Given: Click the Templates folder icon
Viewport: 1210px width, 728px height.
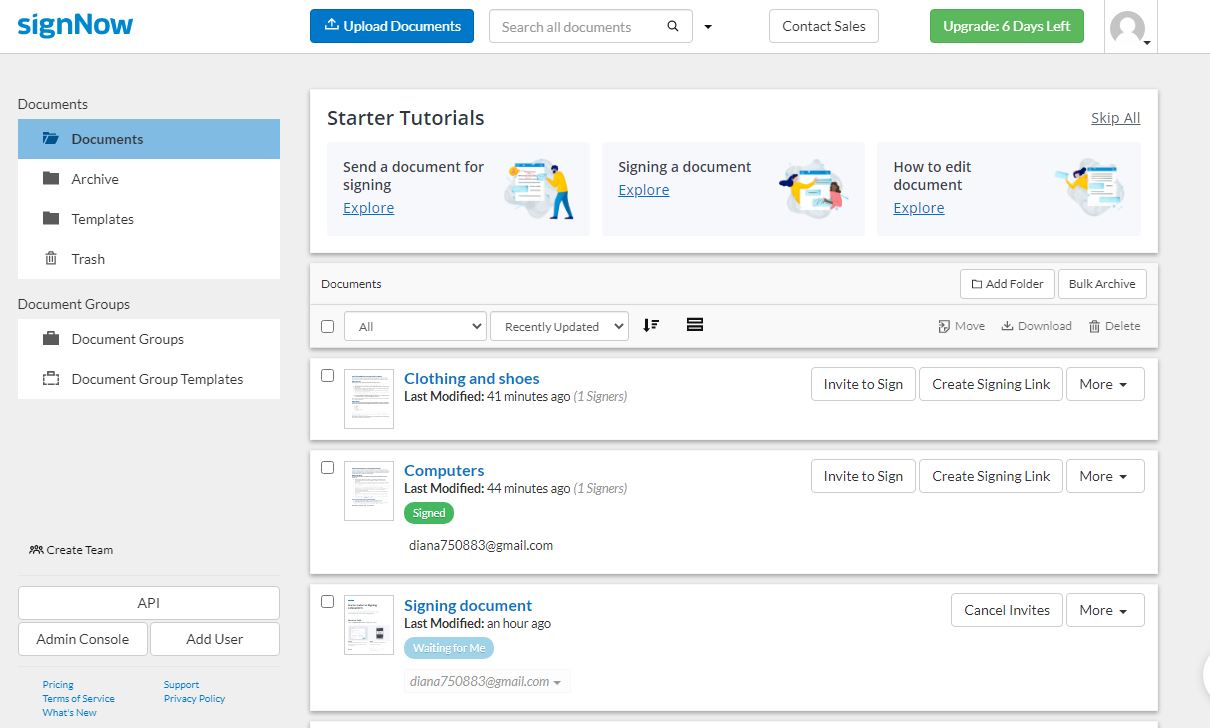Looking at the screenshot, I should tap(51, 219).
